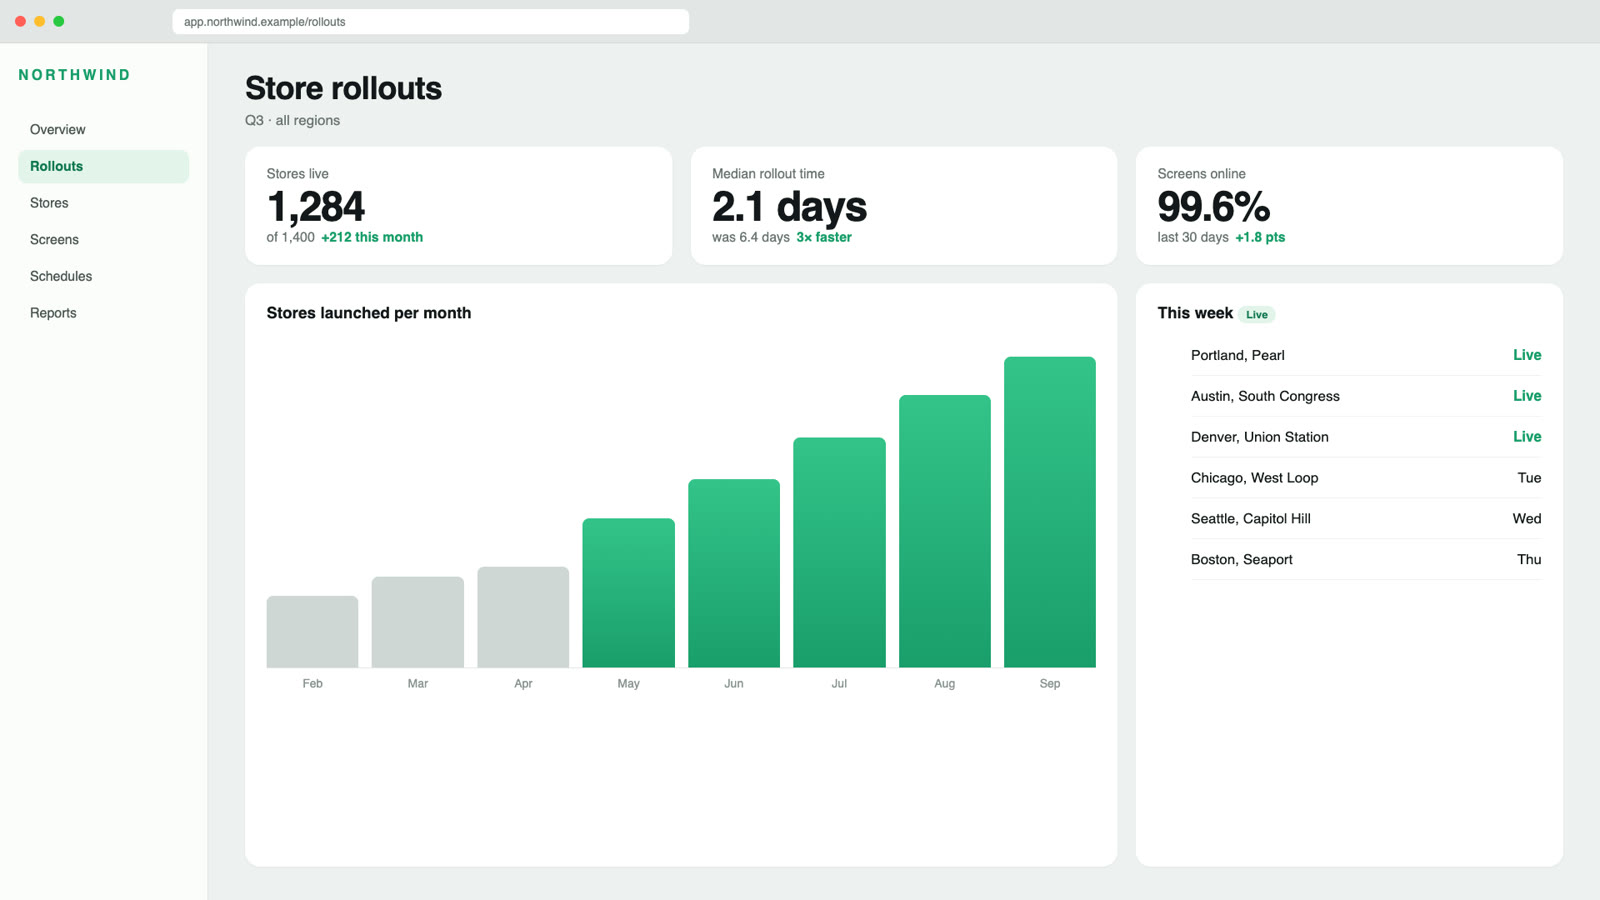
Task: Select the Chicago, West Loop row
Action: tap(1366, 478)
